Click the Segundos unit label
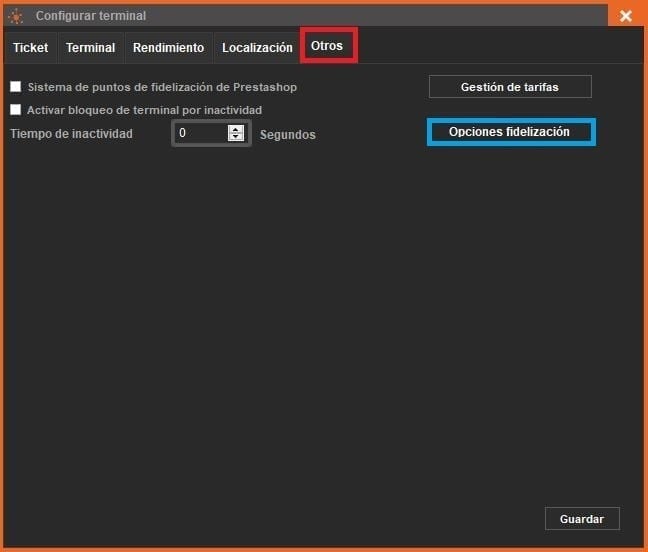The height and width of the screenshot is (552, 648). click(287, 134)
